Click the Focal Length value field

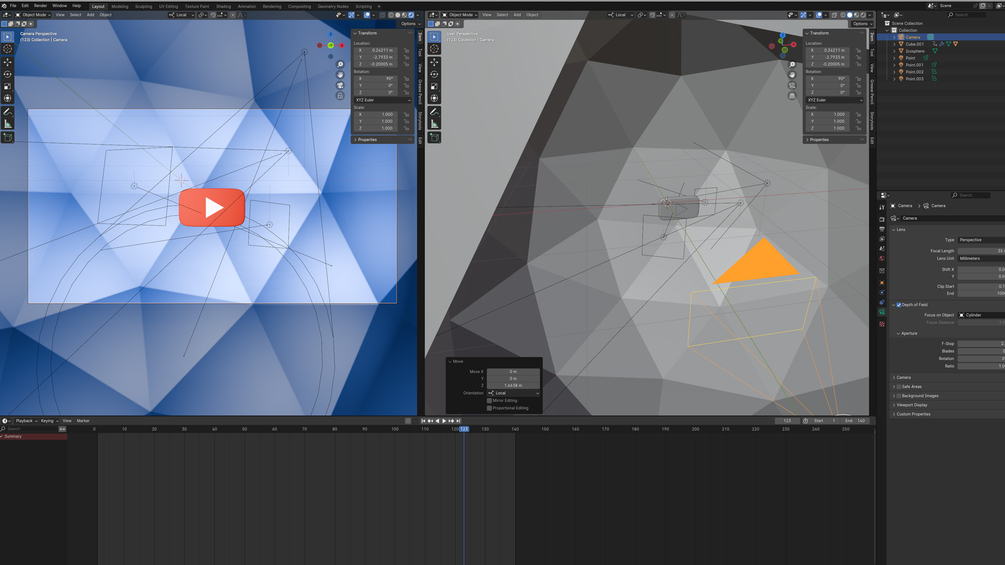tap(981, 250)
